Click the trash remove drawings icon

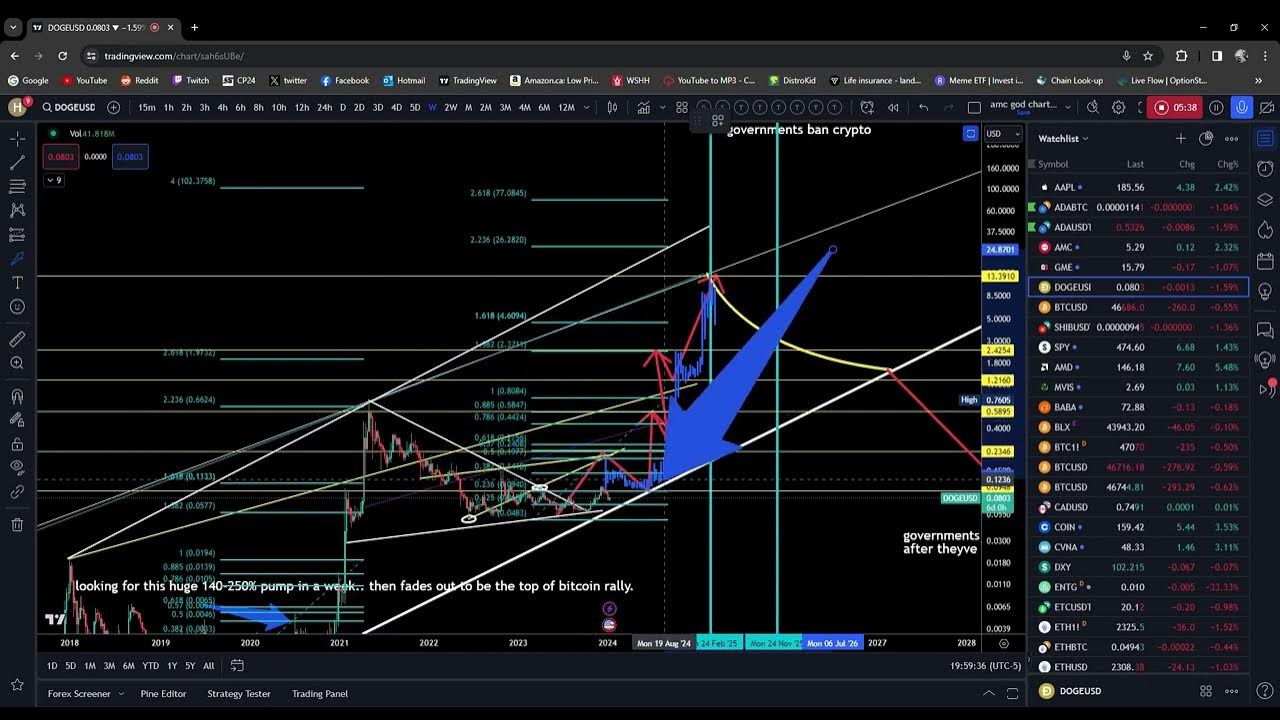(x=17, y=524)
